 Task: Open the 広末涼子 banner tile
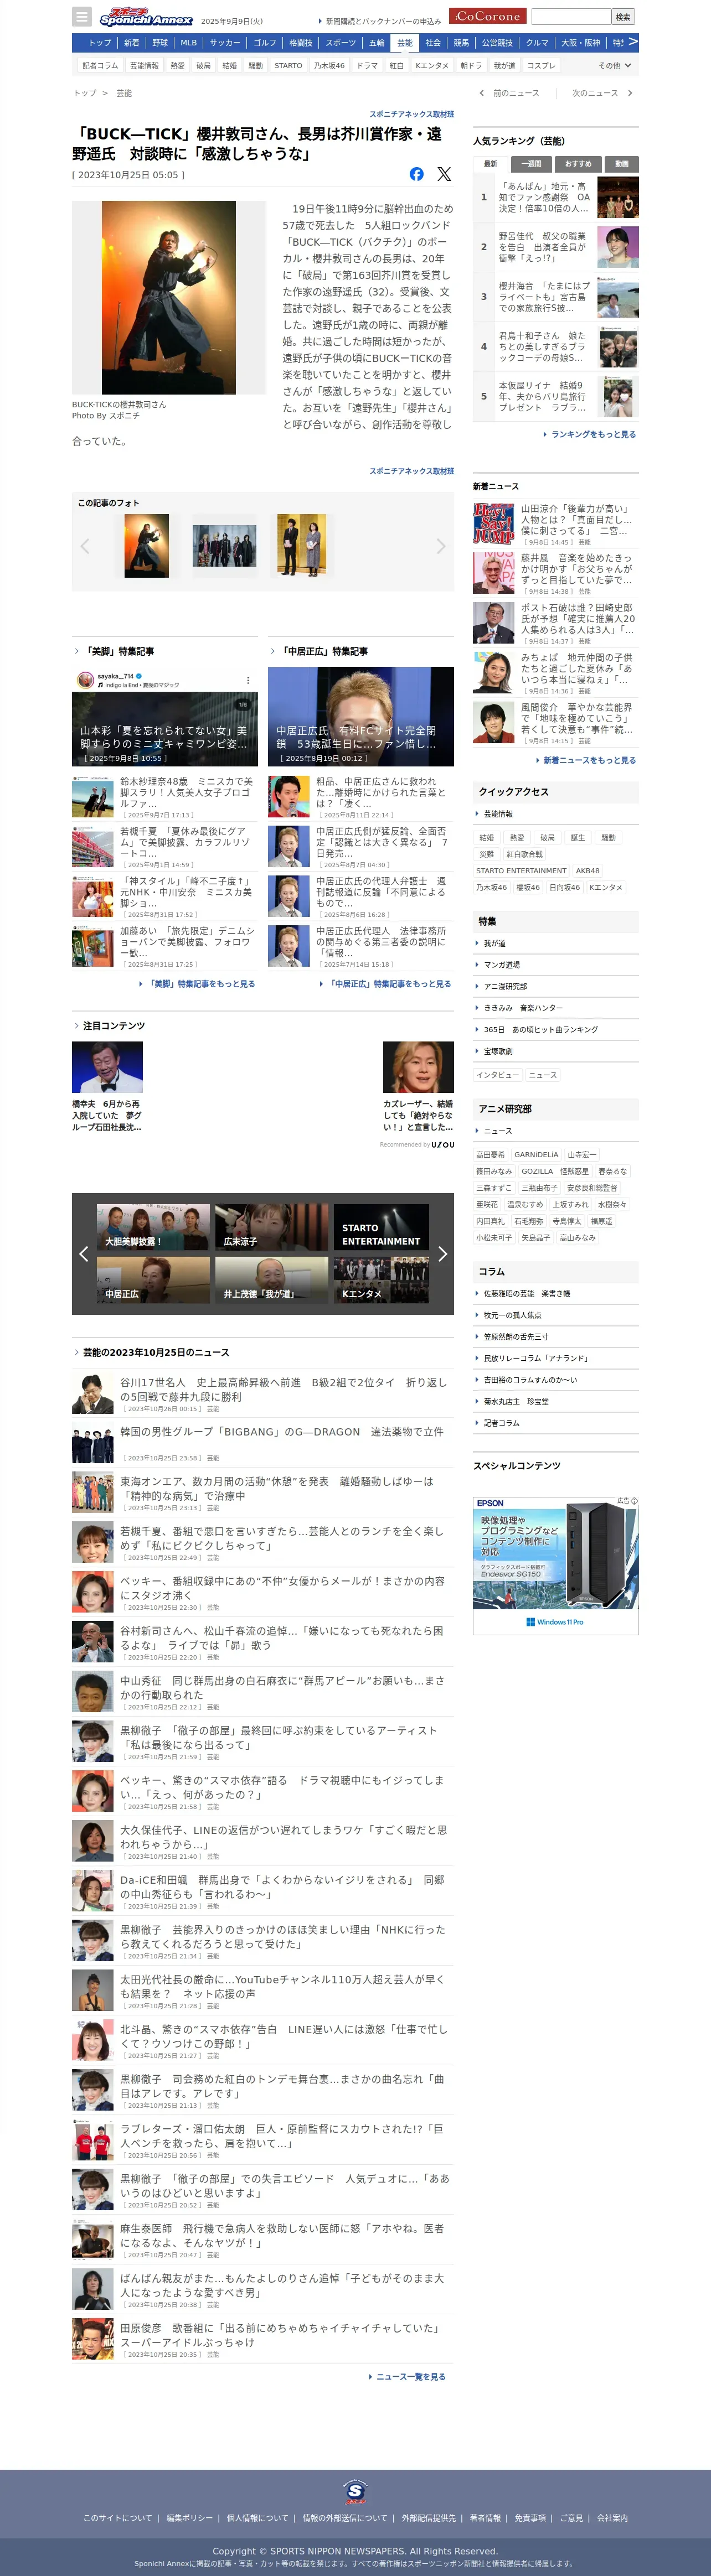coord(271,1228)
